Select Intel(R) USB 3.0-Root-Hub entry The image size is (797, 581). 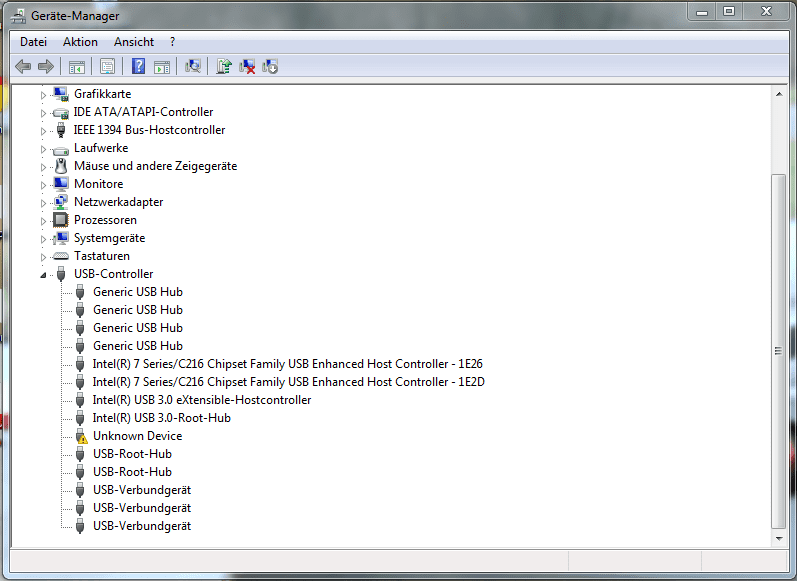162,418
